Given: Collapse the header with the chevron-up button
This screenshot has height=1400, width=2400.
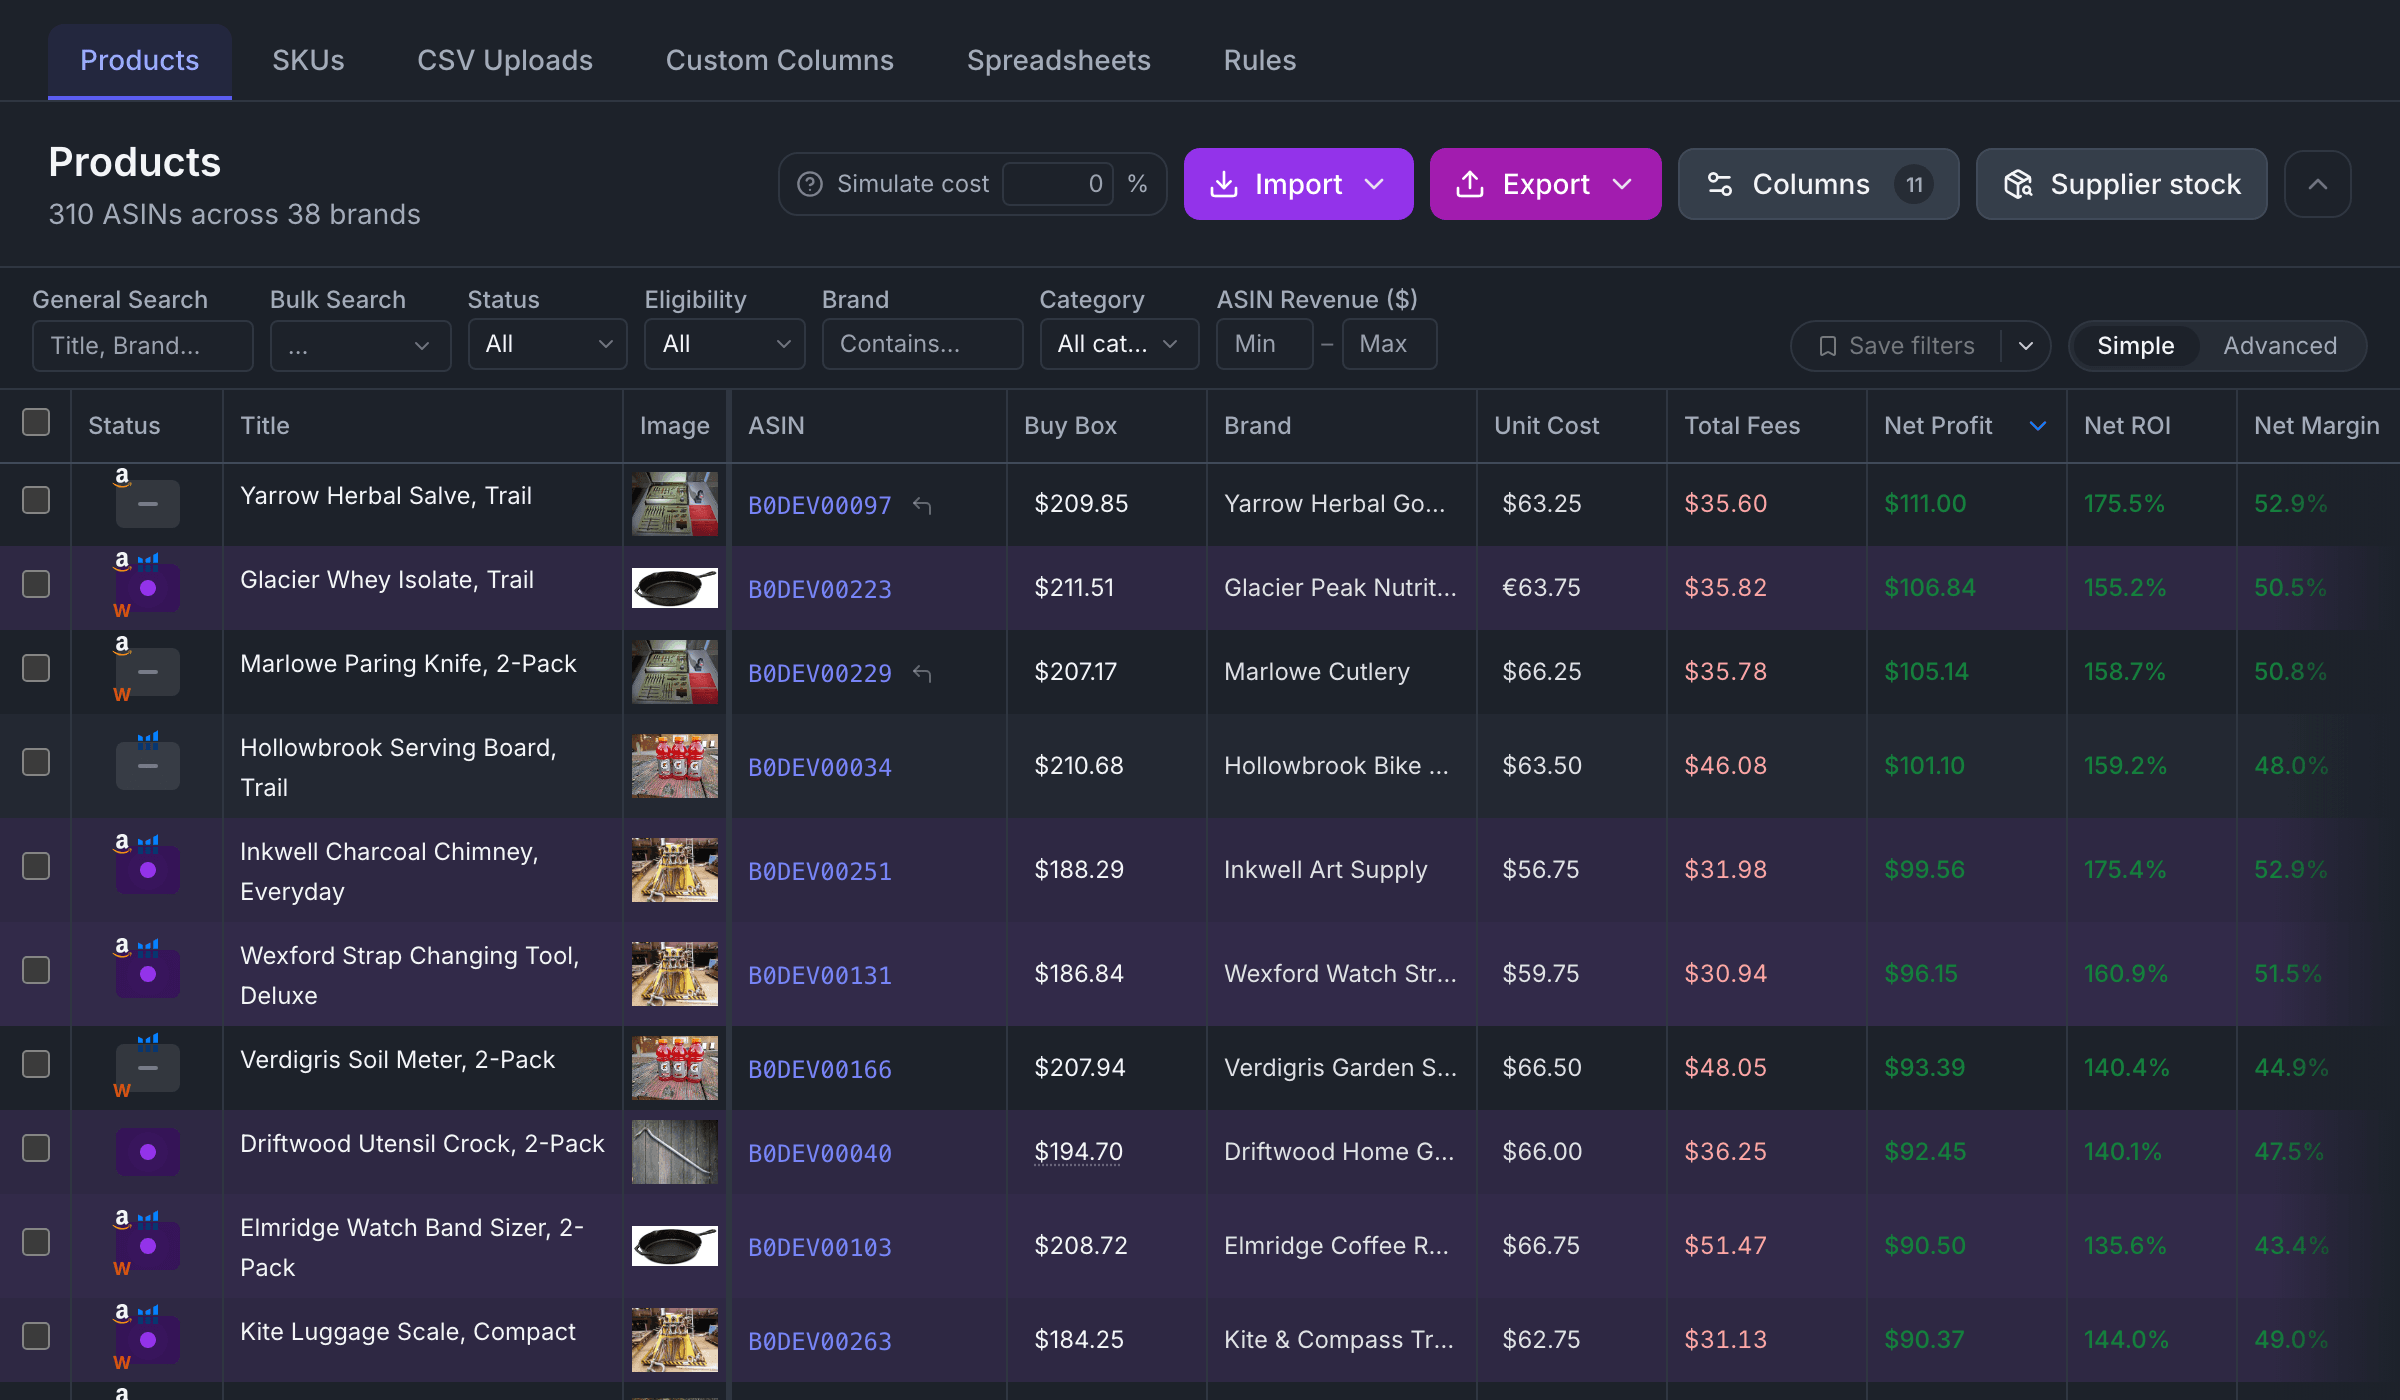Looking at the screenshot, I should (2317, 184).
